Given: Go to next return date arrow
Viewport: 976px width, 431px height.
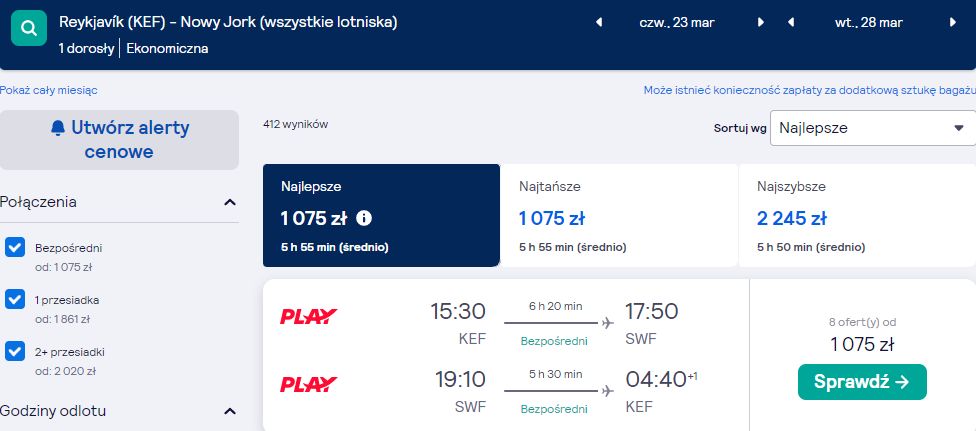Looking at the screenshot, I should tap(952, 22).
